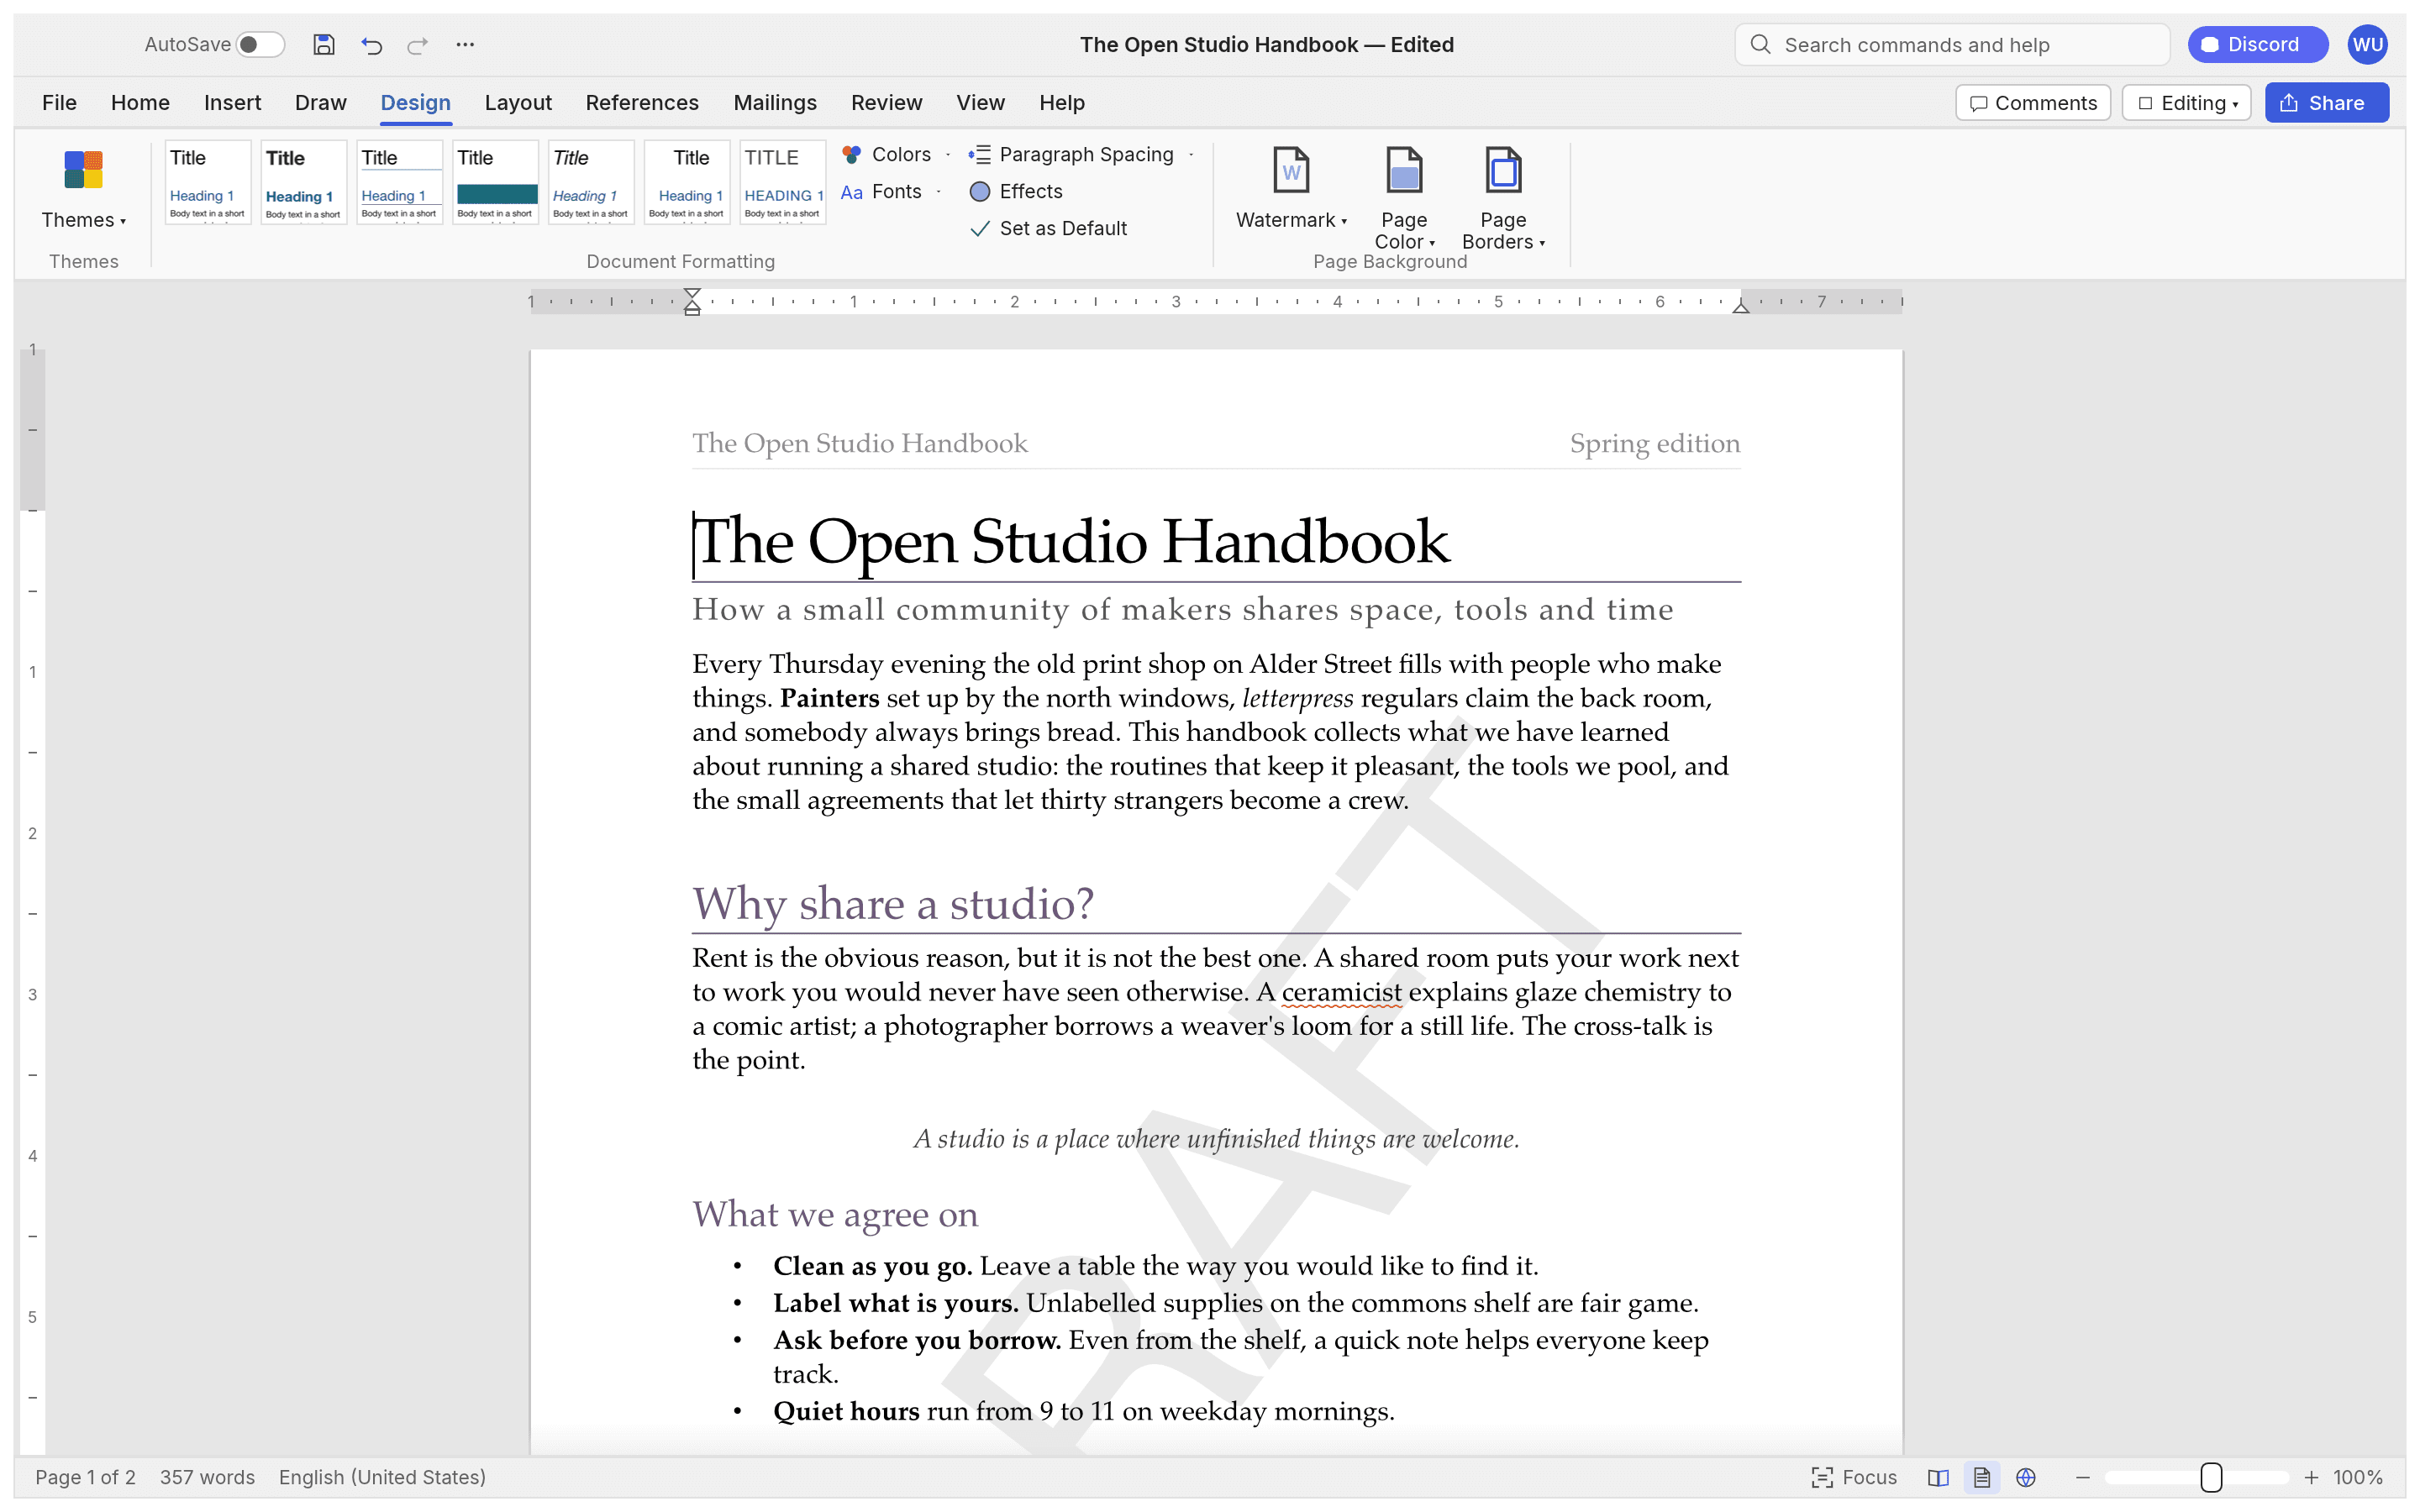
Task: Click the 357 words count in status bar
Action: [207, 1477]
